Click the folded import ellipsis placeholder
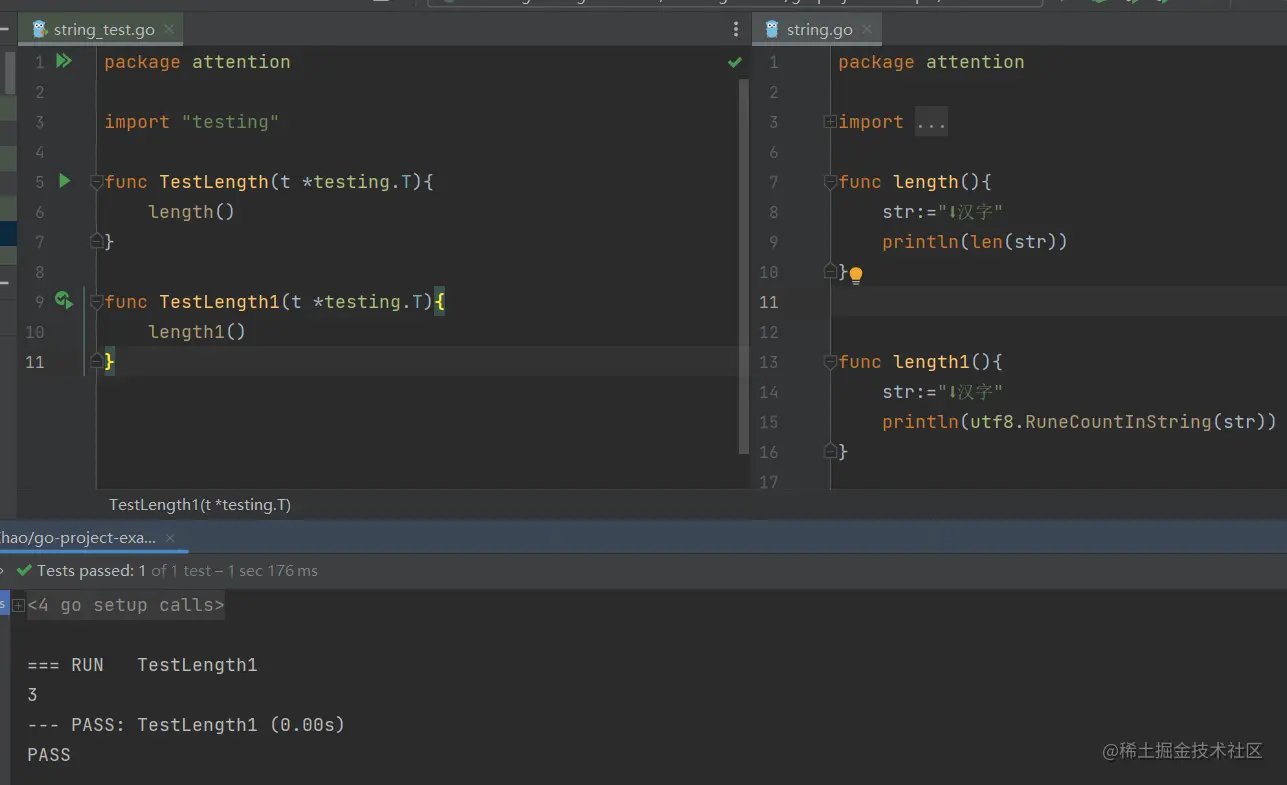1287x785 pixels. 931,122
